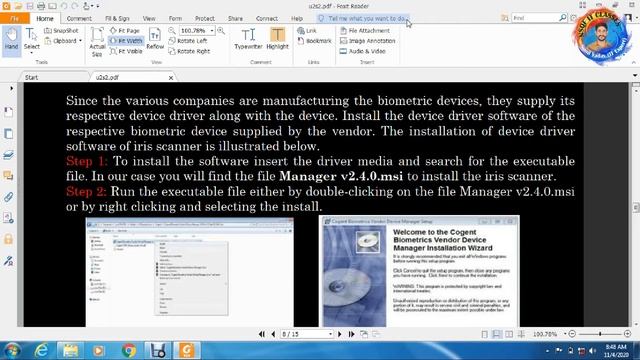Go to the first page
Image resolution: width=640 pixels, height=360 pixels.
pyautogui.click(x=262, y=334)
